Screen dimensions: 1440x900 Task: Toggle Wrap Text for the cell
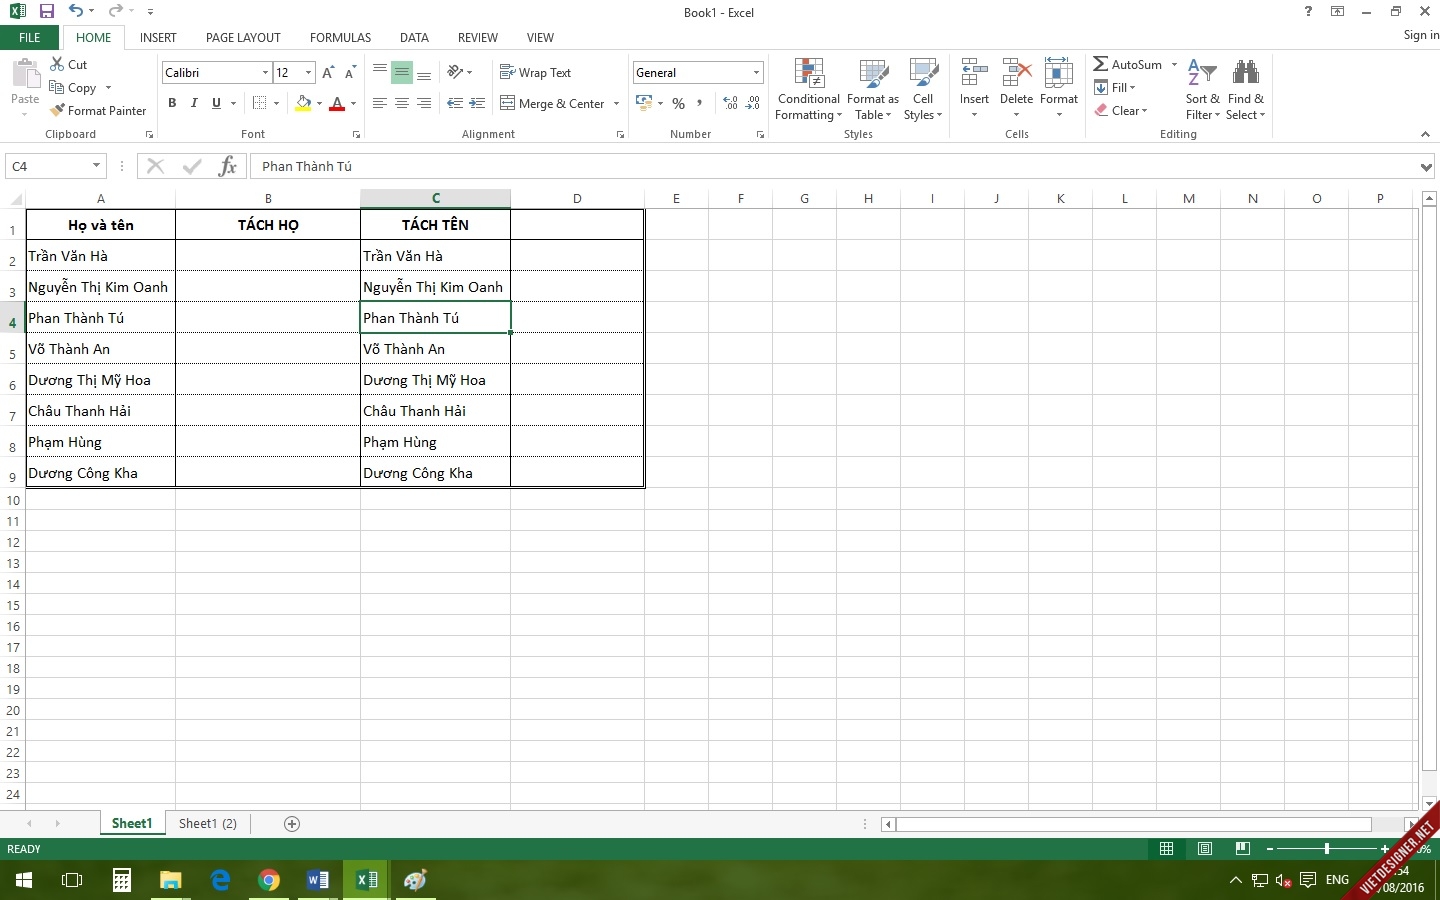(535, 72)
